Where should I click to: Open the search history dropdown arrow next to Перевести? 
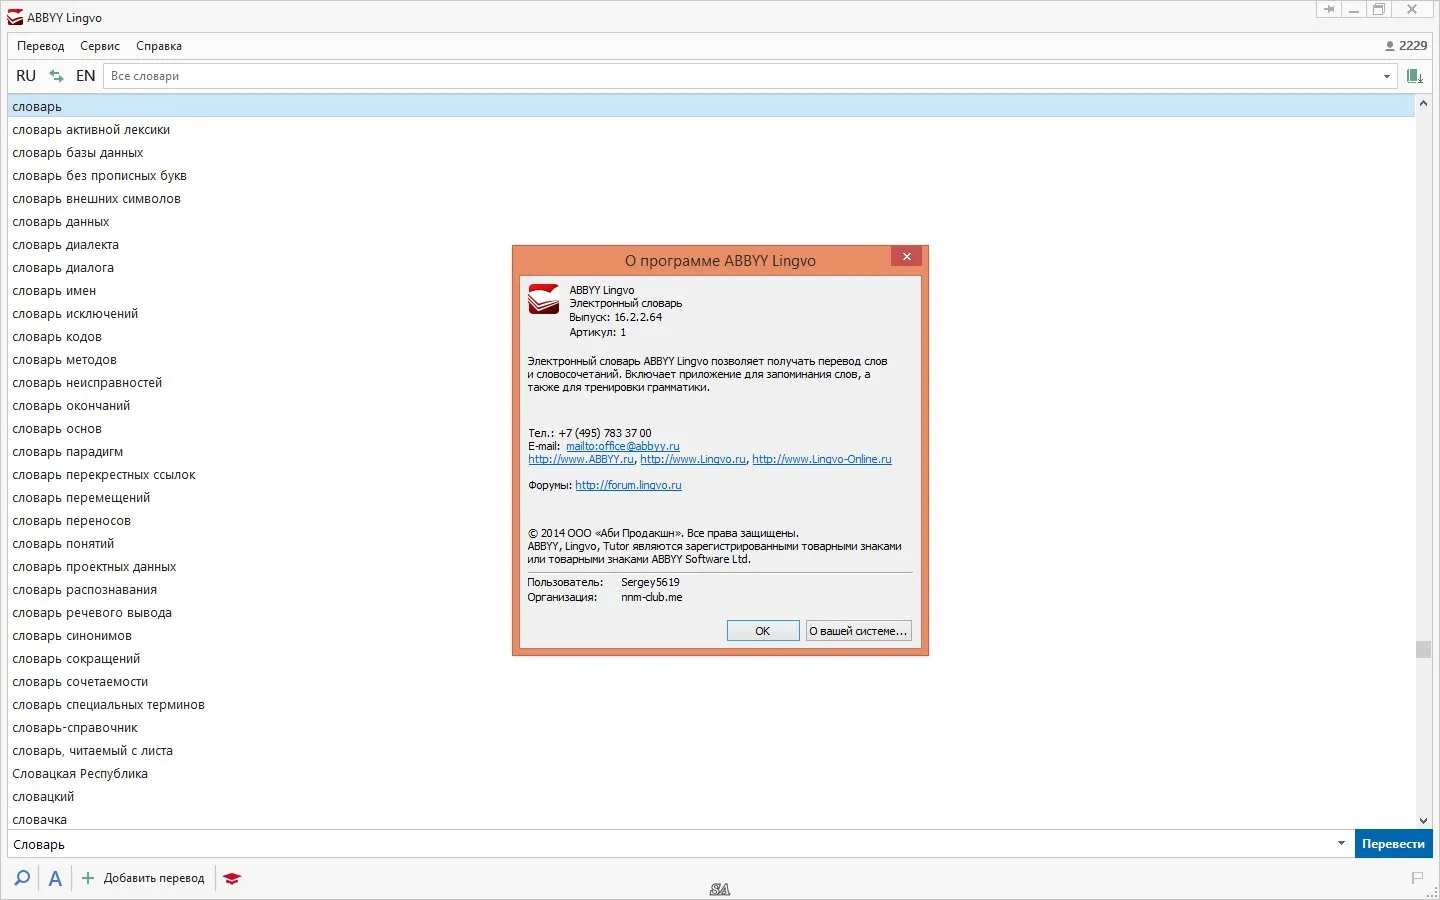pos(1341,843)
